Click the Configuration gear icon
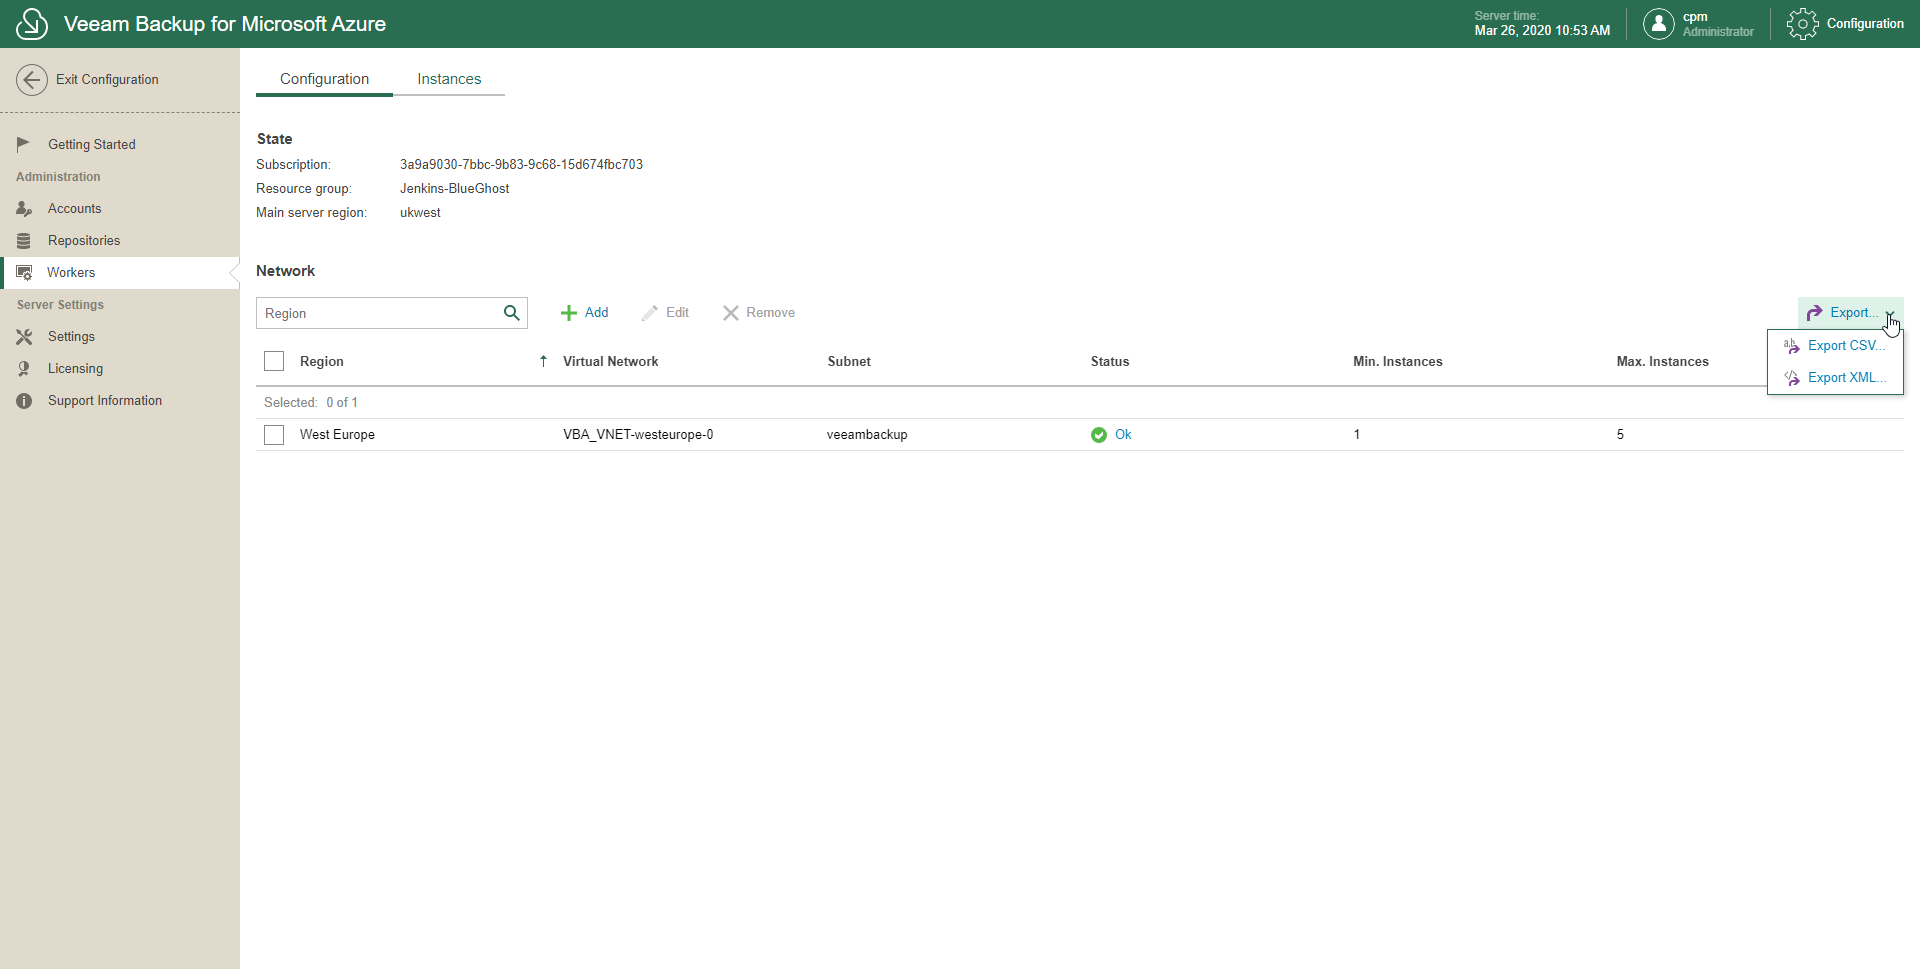 pos(1802,24)
